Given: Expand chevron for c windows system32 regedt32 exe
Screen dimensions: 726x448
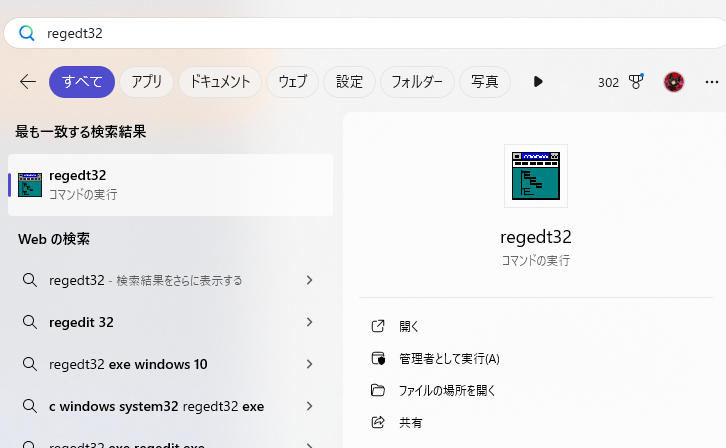Looking at the screenshot, I should (309, 406).
